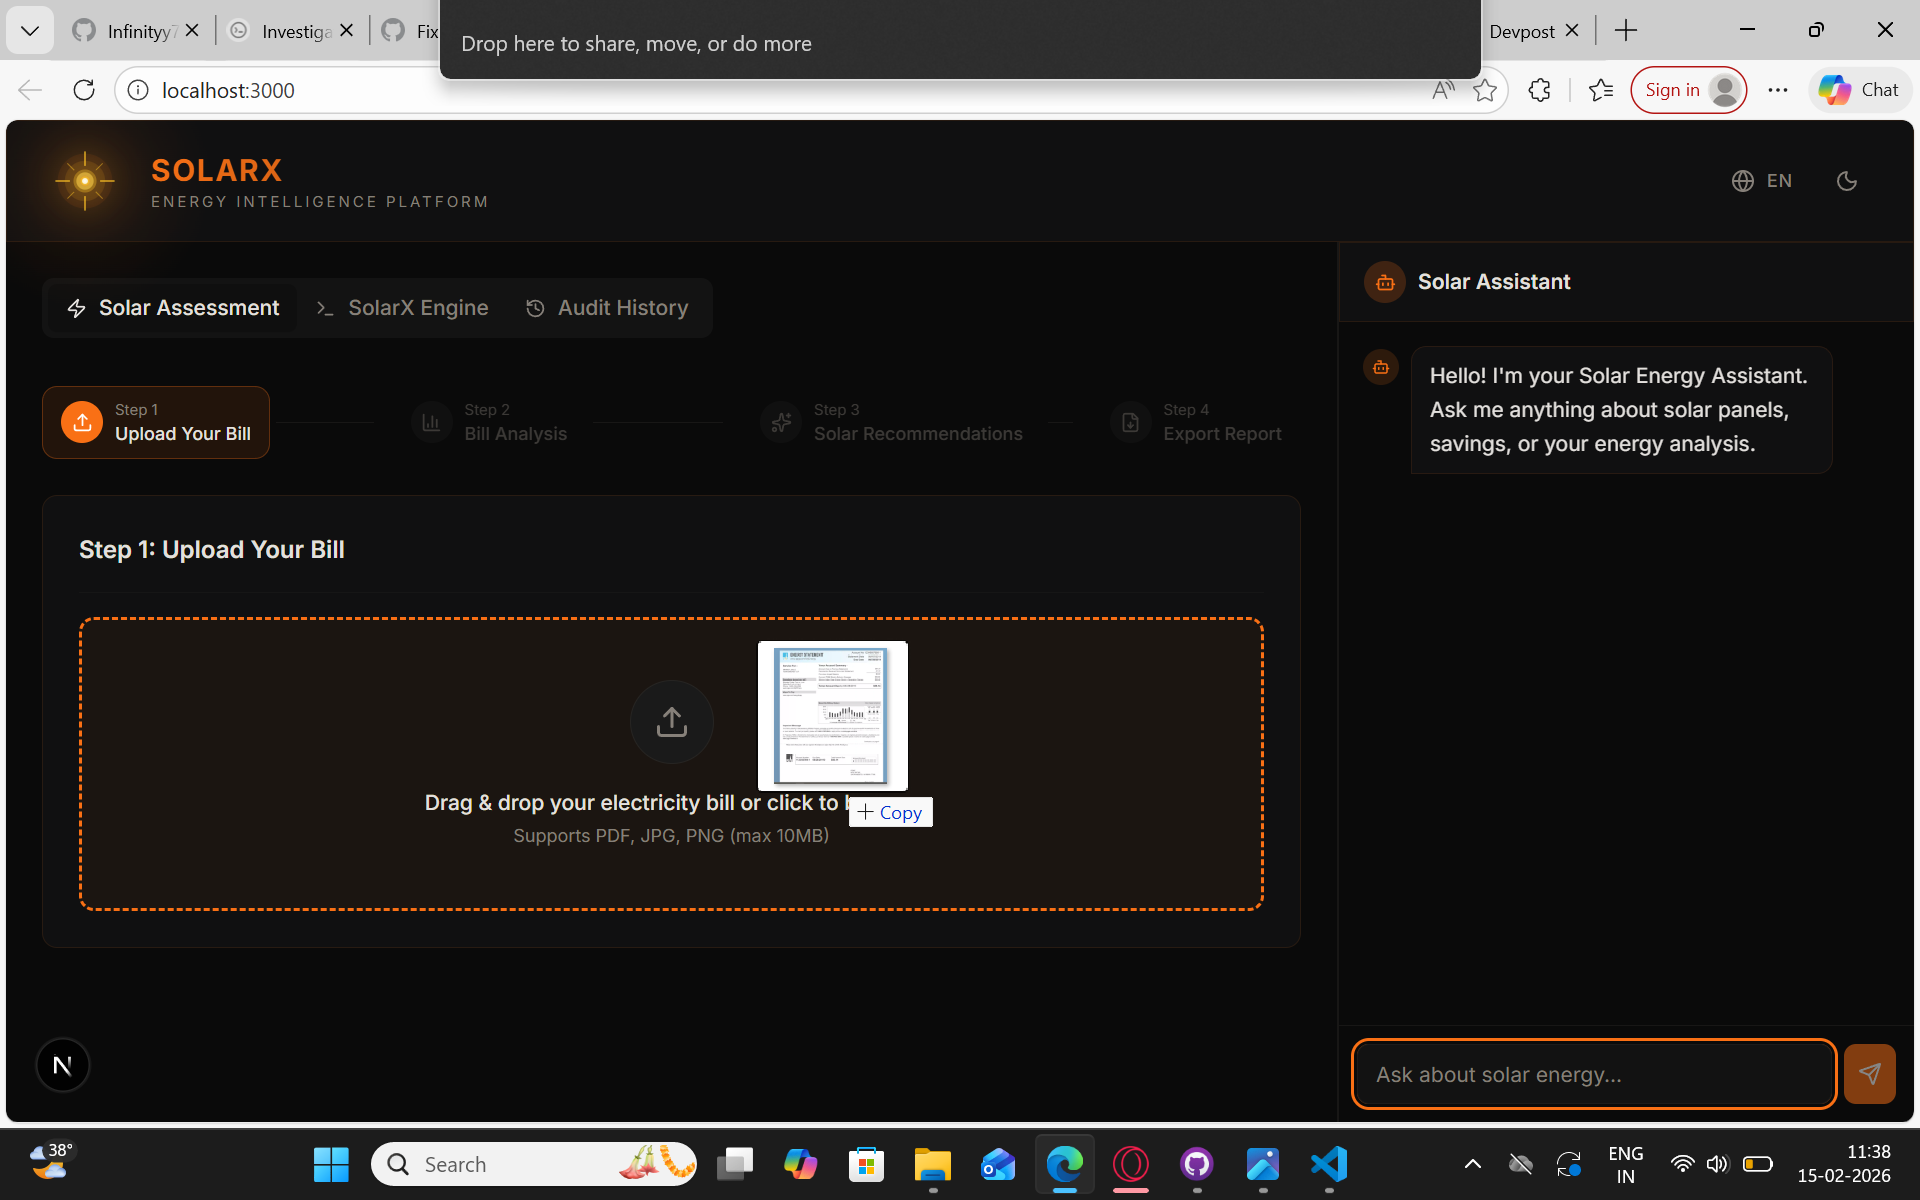
Task: Open the Next.js dev tools badge
Action: 62,1065
